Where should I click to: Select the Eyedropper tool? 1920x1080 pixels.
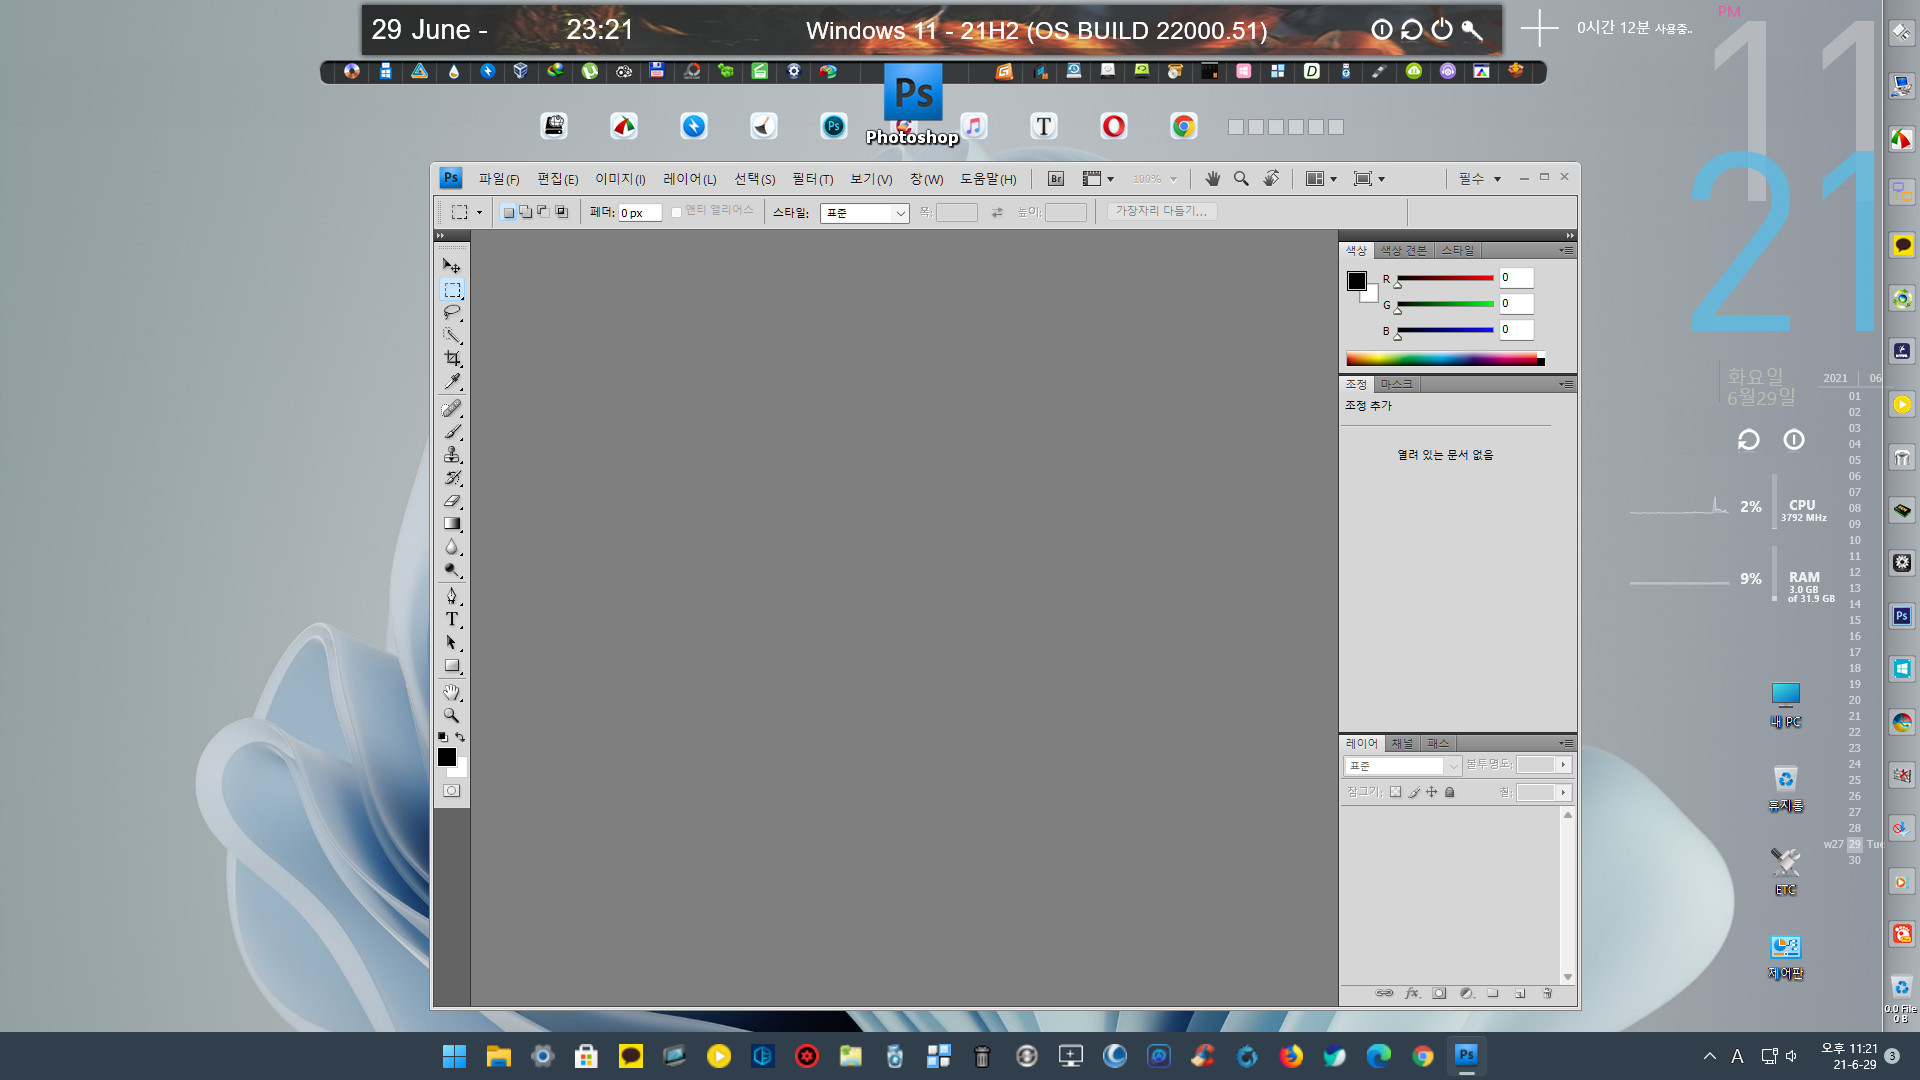pyautogui.click(x=452, y=382)
